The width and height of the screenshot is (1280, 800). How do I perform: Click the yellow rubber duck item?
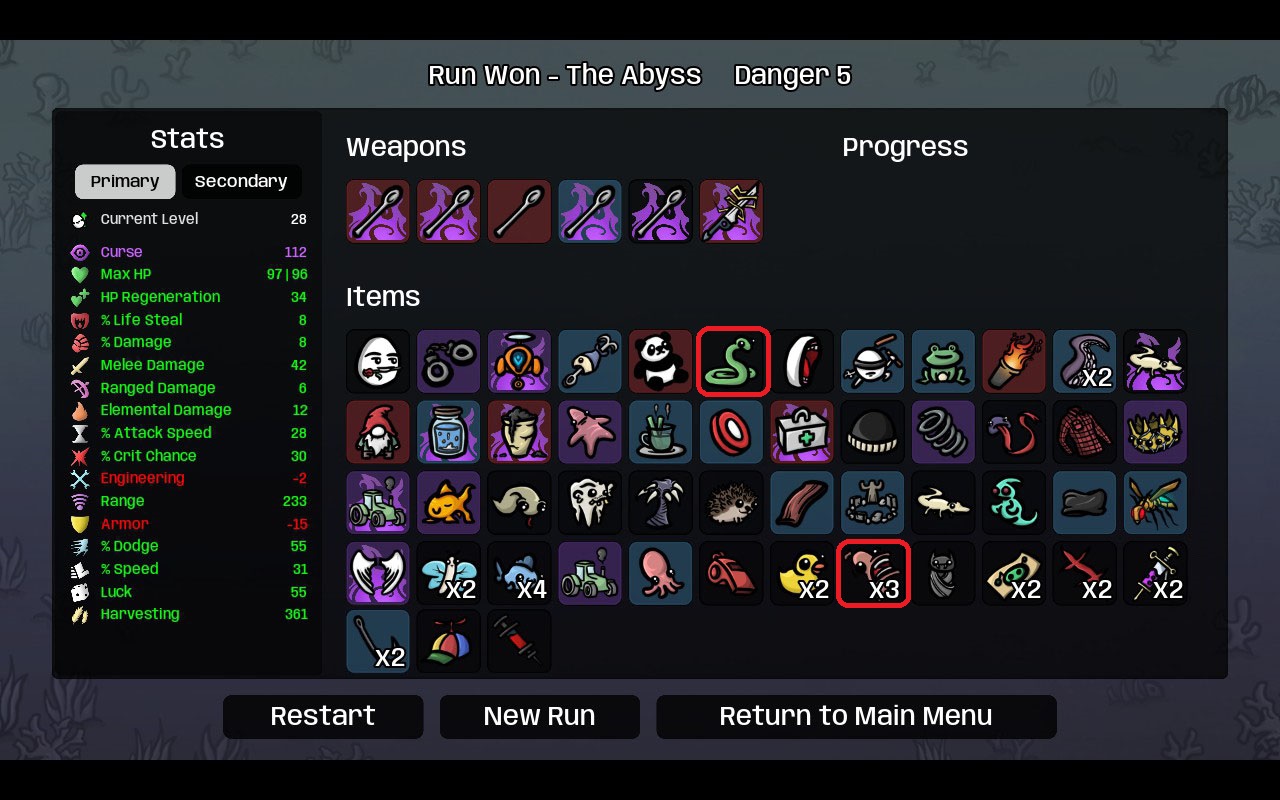[x=802, y=573]
